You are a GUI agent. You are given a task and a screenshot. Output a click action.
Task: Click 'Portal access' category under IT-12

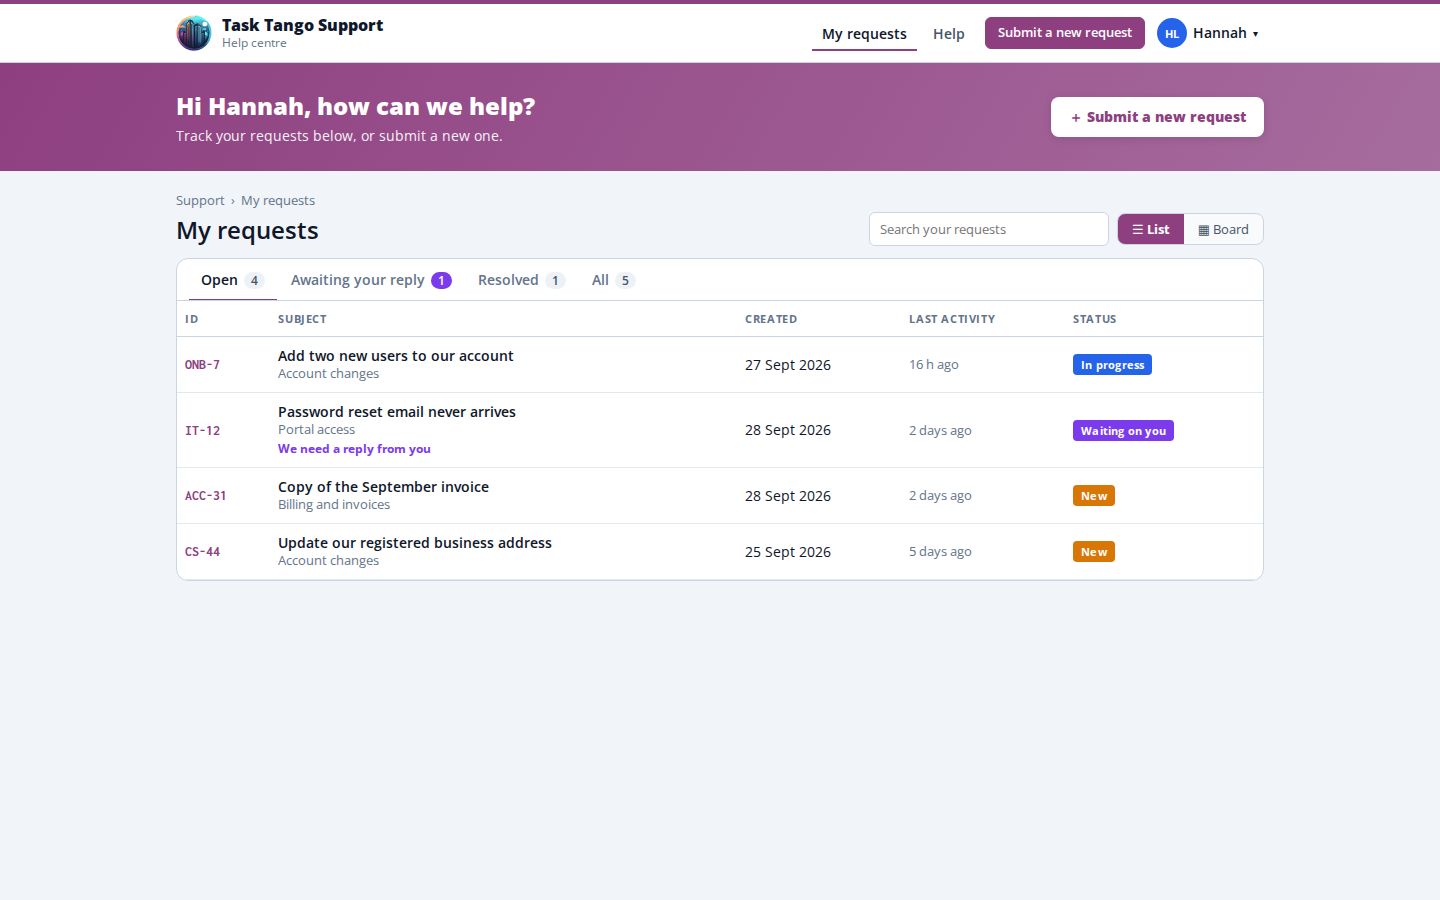(x=316, y=430)
